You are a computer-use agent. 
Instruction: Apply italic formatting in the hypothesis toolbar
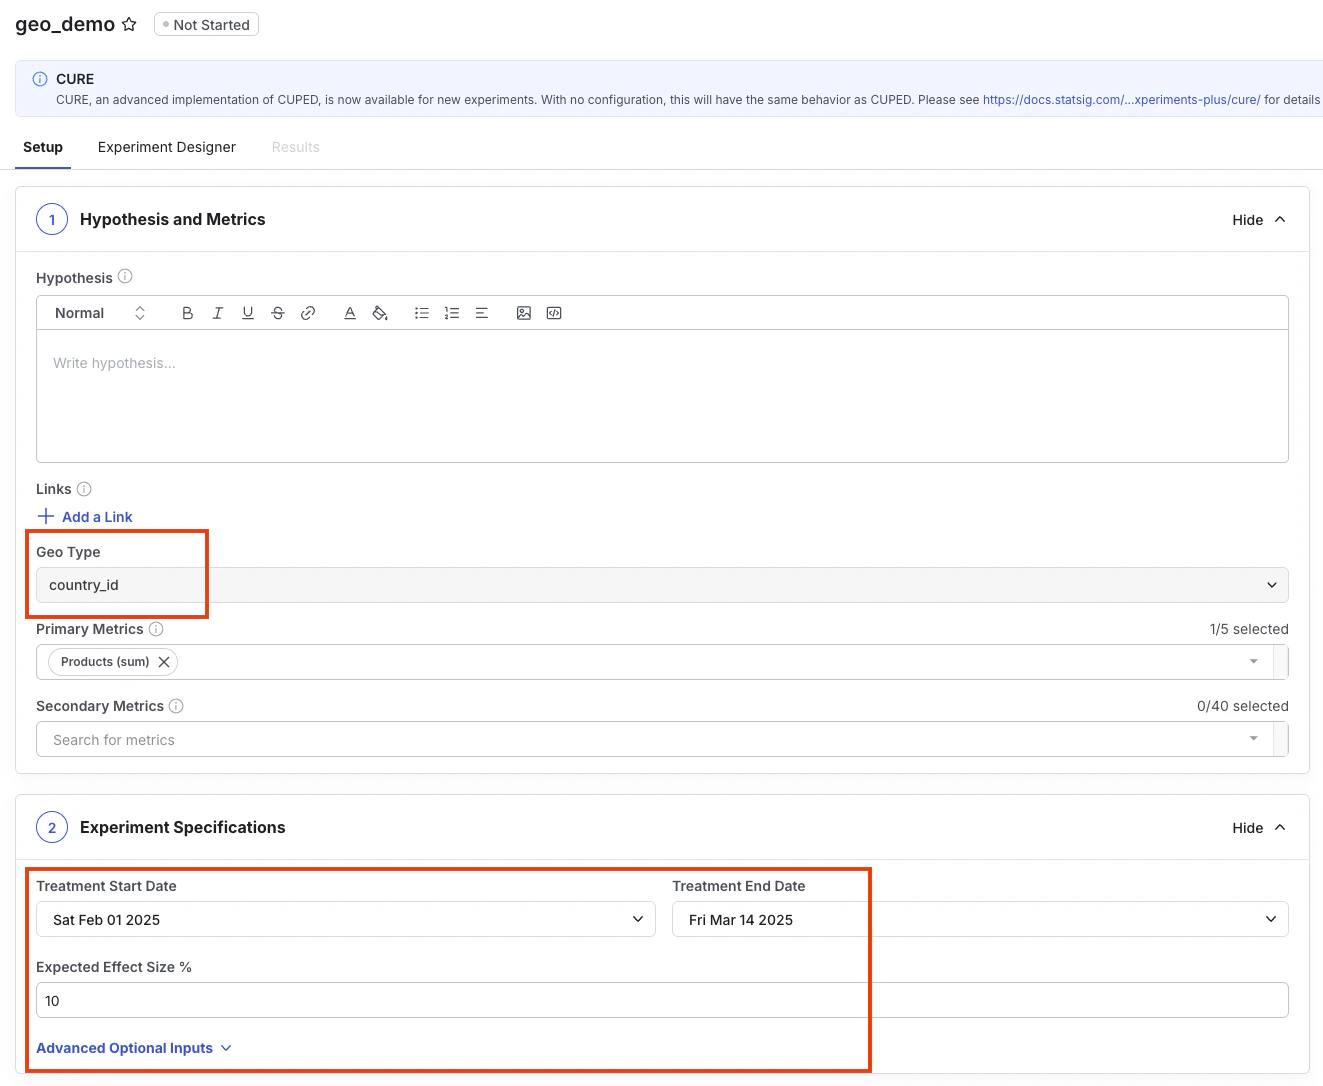217,312
